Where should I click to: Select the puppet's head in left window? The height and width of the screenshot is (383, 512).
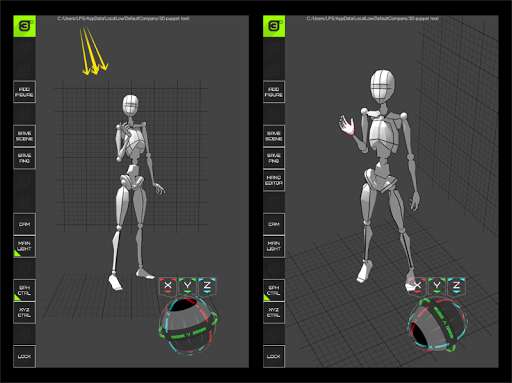pyautogui.click(x=130, y=105)
